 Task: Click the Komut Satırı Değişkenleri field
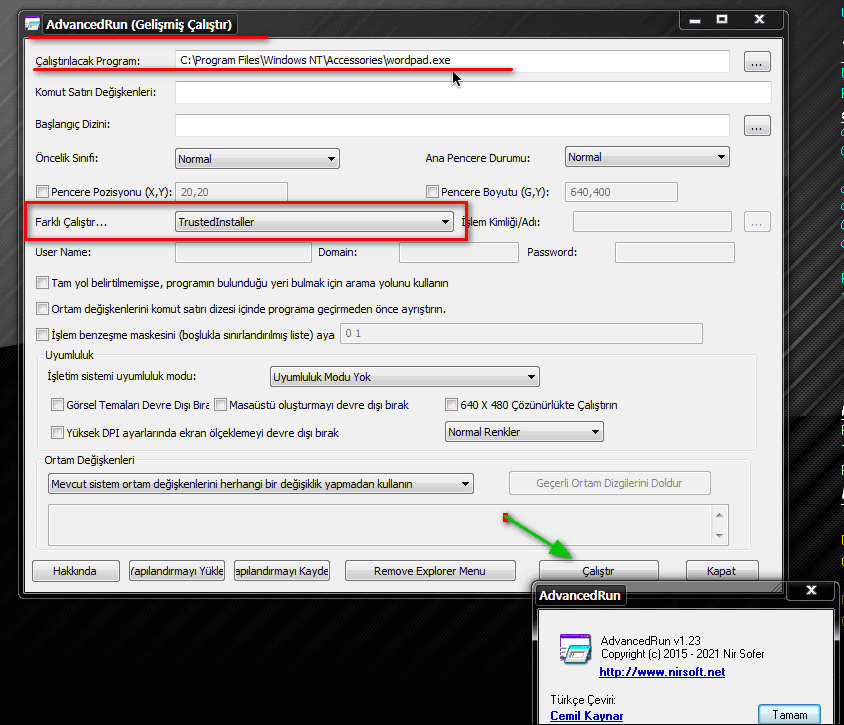pos(473,92)
